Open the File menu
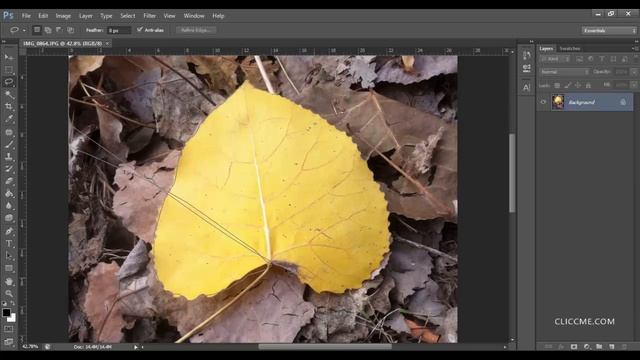Viewport: 640px width, 360px height. point(26,16)
